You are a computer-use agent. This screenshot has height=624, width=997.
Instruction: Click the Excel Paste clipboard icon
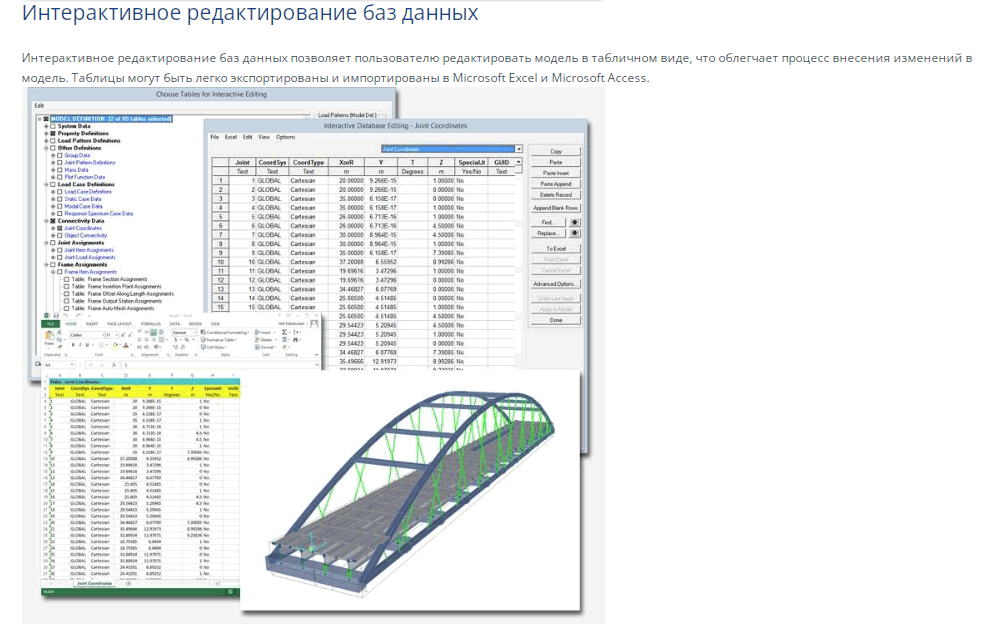pyautogui.click(x=50, y=335)
